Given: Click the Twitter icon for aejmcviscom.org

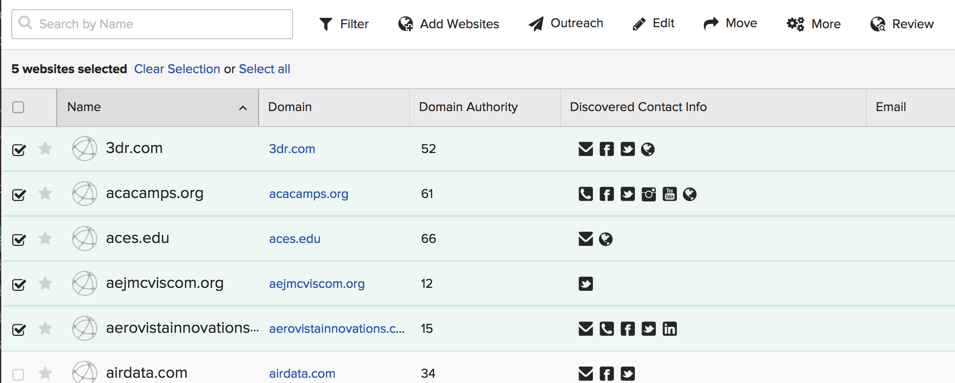Looking at the screenshot, I should coord(585,284).
